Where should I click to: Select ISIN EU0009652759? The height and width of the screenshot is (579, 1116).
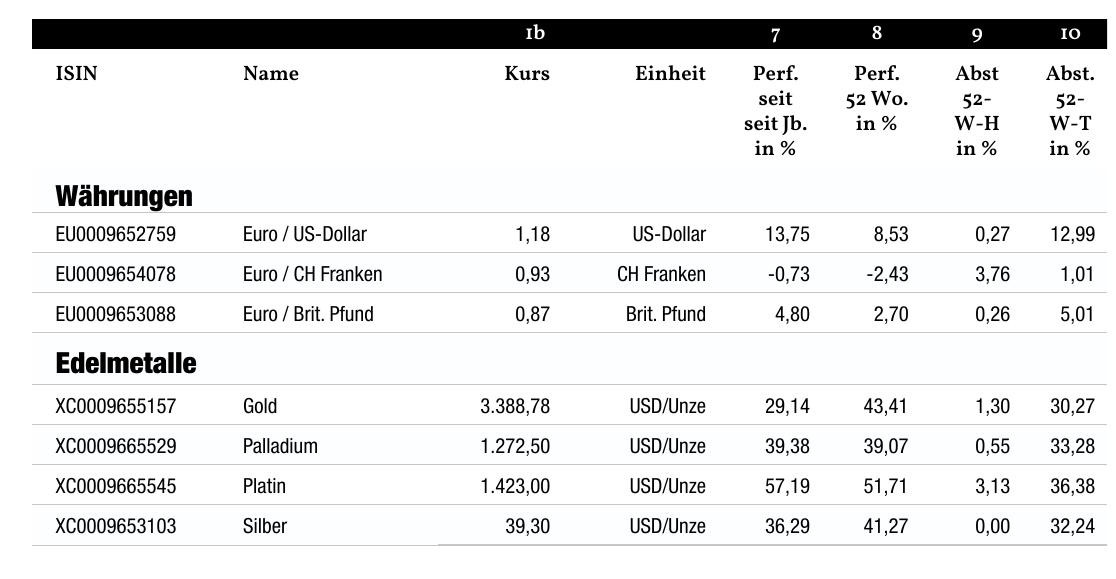115,234
